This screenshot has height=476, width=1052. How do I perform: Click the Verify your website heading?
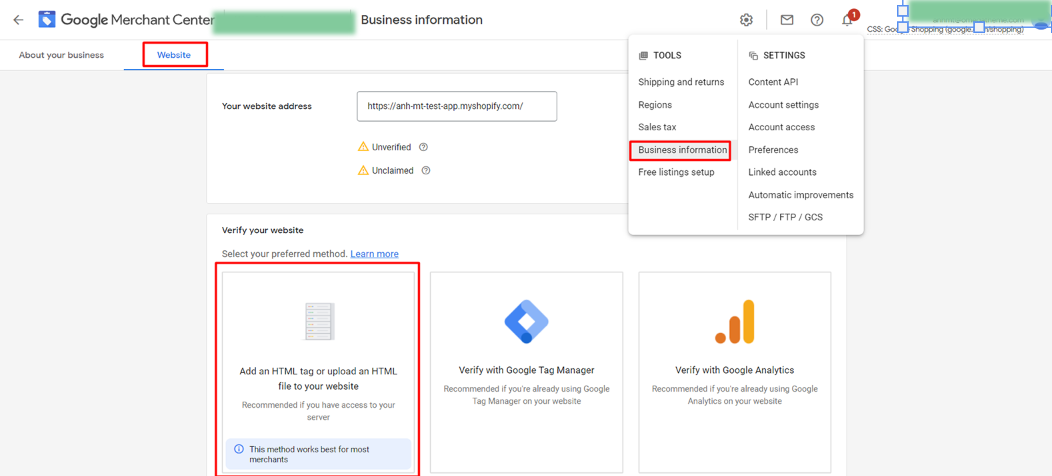(x=263, y=230)
